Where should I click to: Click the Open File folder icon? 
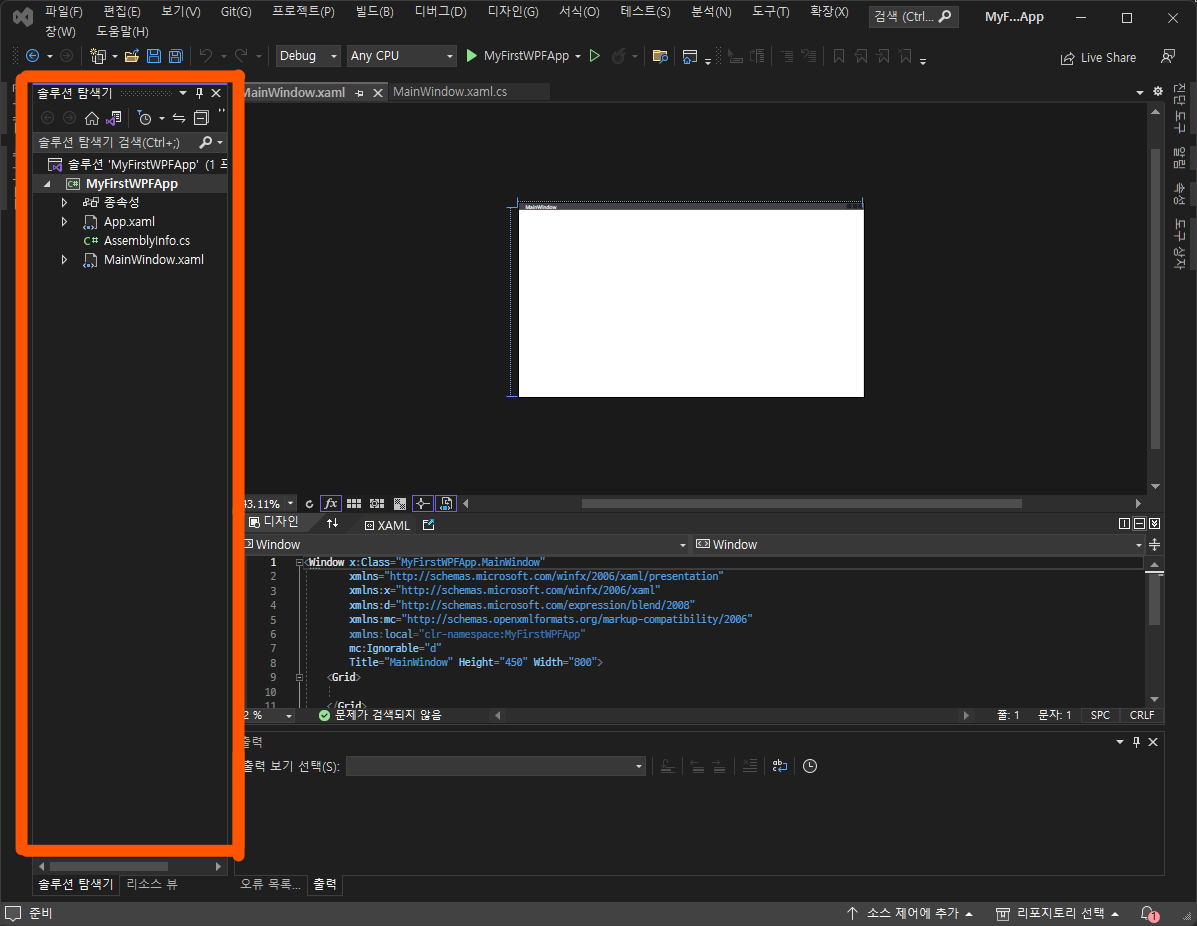(x=132, y=56)
